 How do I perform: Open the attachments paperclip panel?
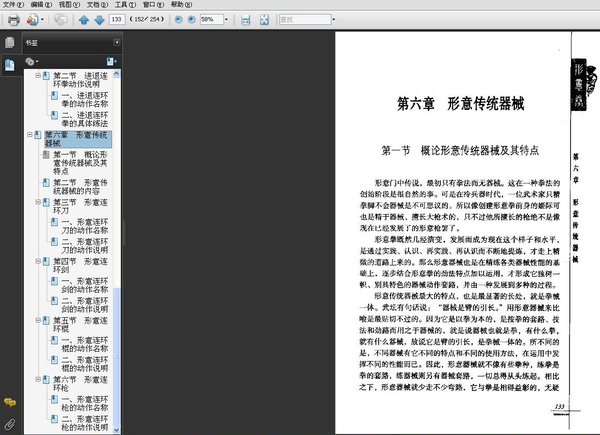pos(10,424)
